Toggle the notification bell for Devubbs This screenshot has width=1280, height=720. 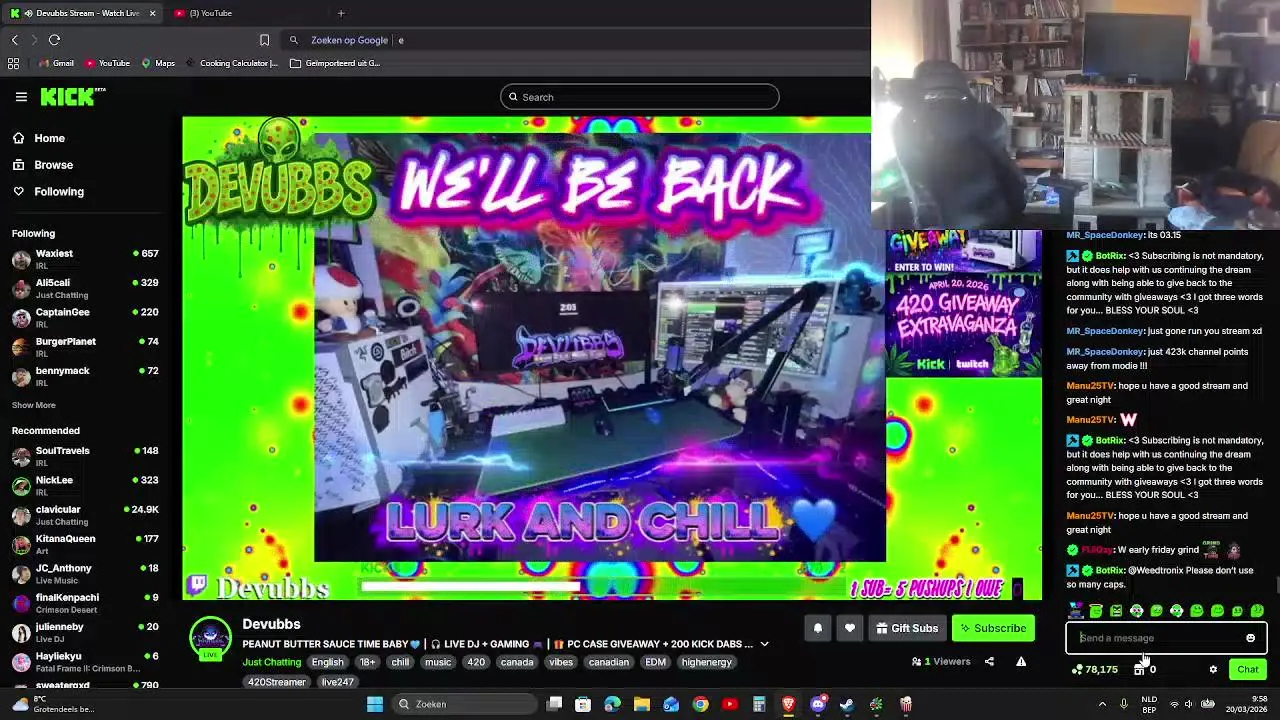point(817,628)
